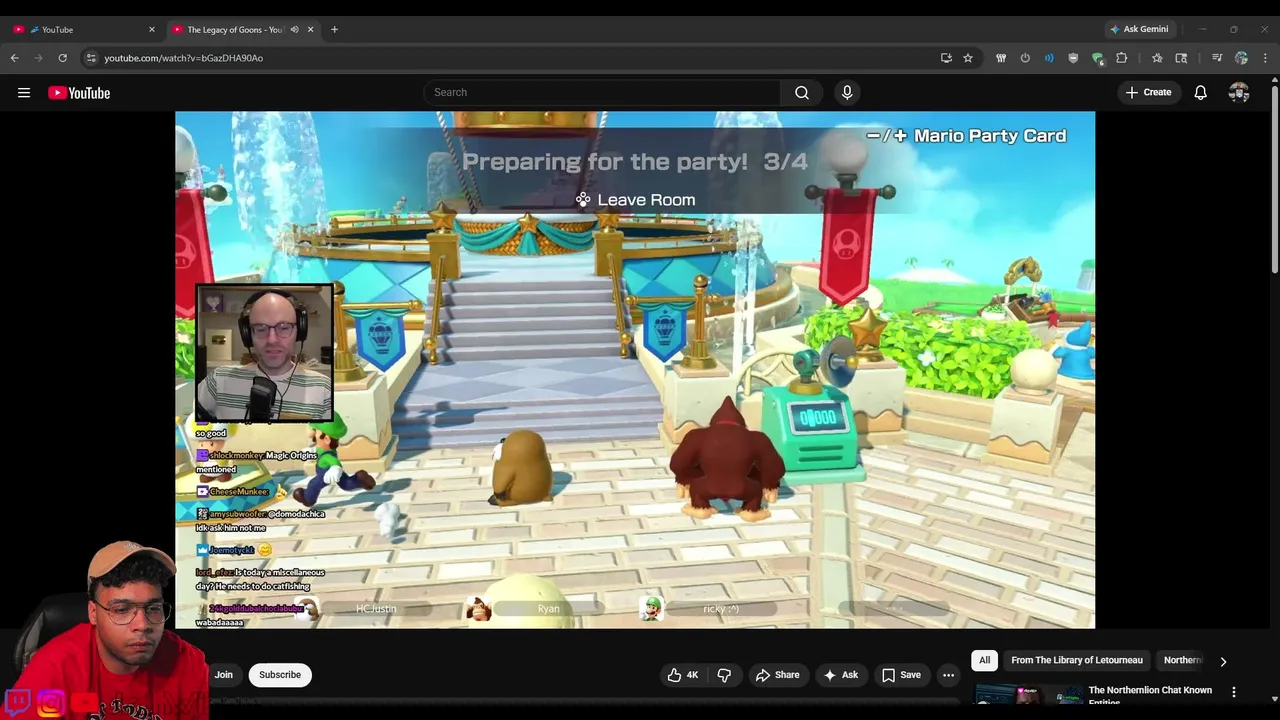Open The Northernlion Chat Known Entities video
Image resolution: width=1280 pixels, height=720 pixels.
tap(1150, 695)
